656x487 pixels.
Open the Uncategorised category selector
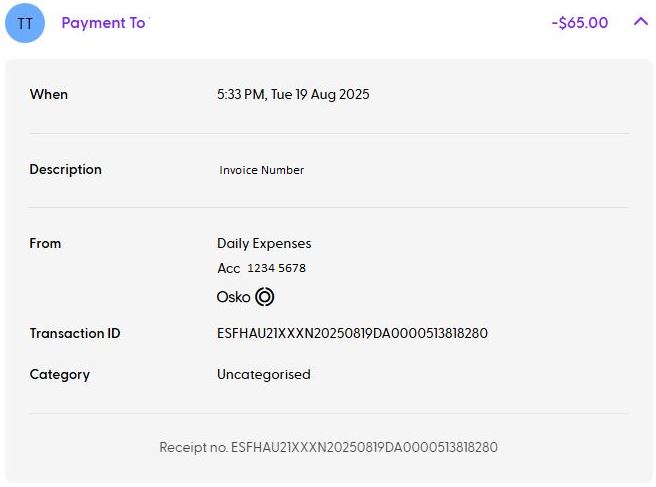[264, 374]
